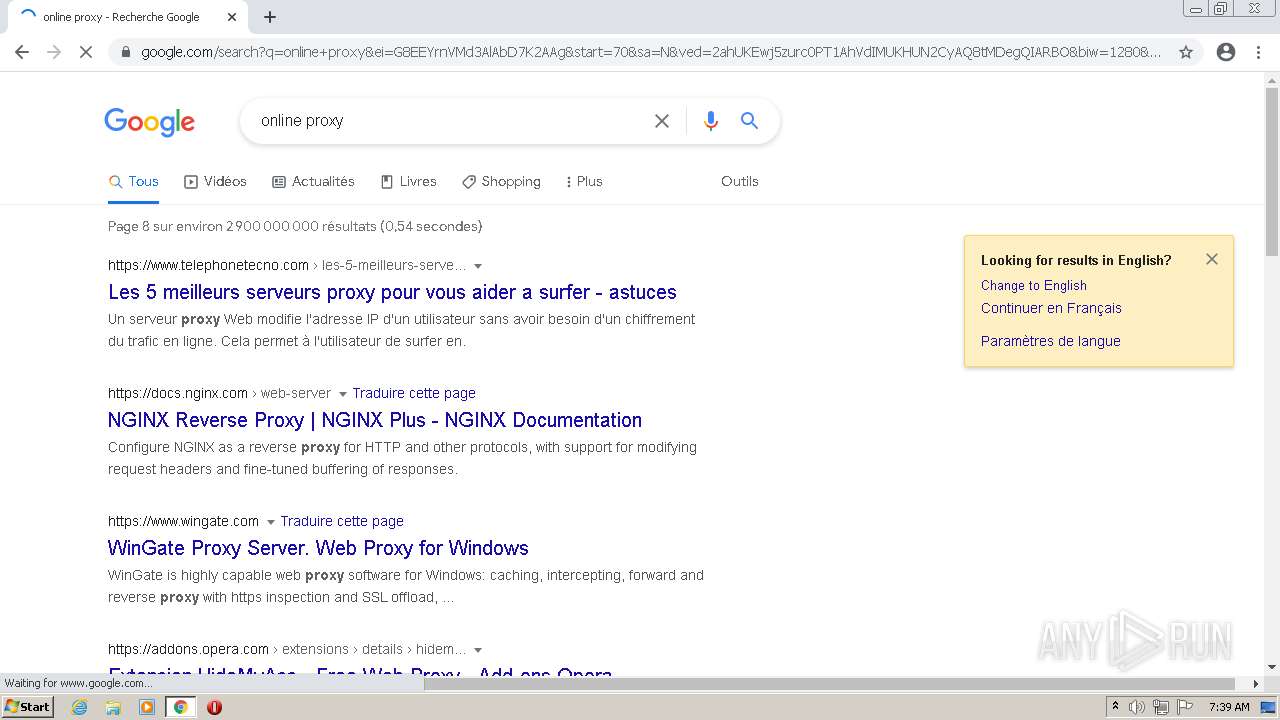This screenshot has width=1280, height=720.
Task: Open Paramètres de langue
Action: (x=1050, y=341)
